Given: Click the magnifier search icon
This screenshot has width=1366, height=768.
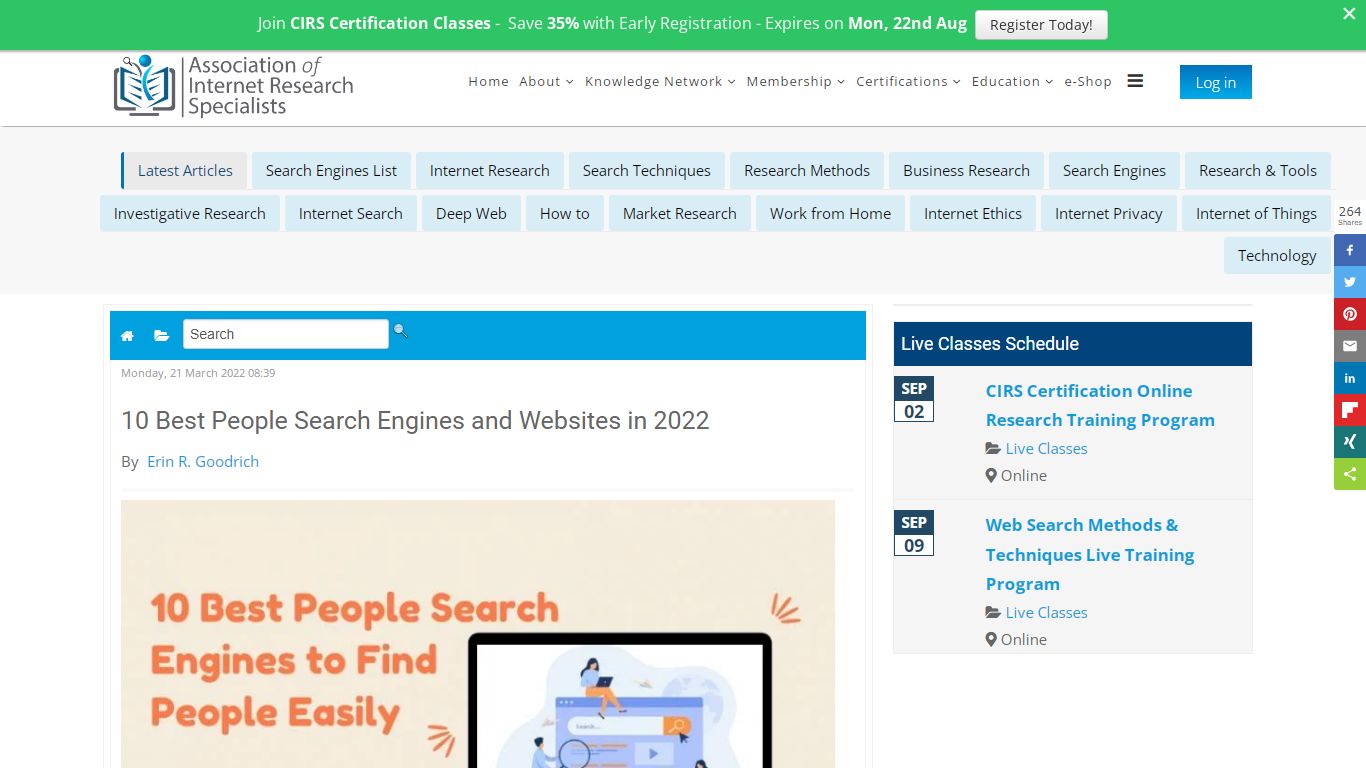Looking at the screenshot, I should tap(400, 330).
